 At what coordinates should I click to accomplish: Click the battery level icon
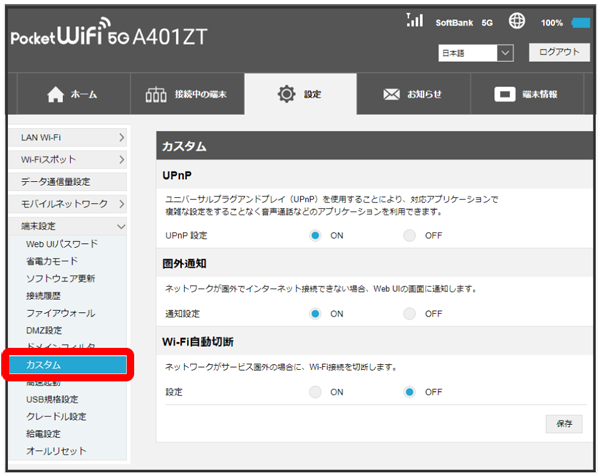(581, 22)
